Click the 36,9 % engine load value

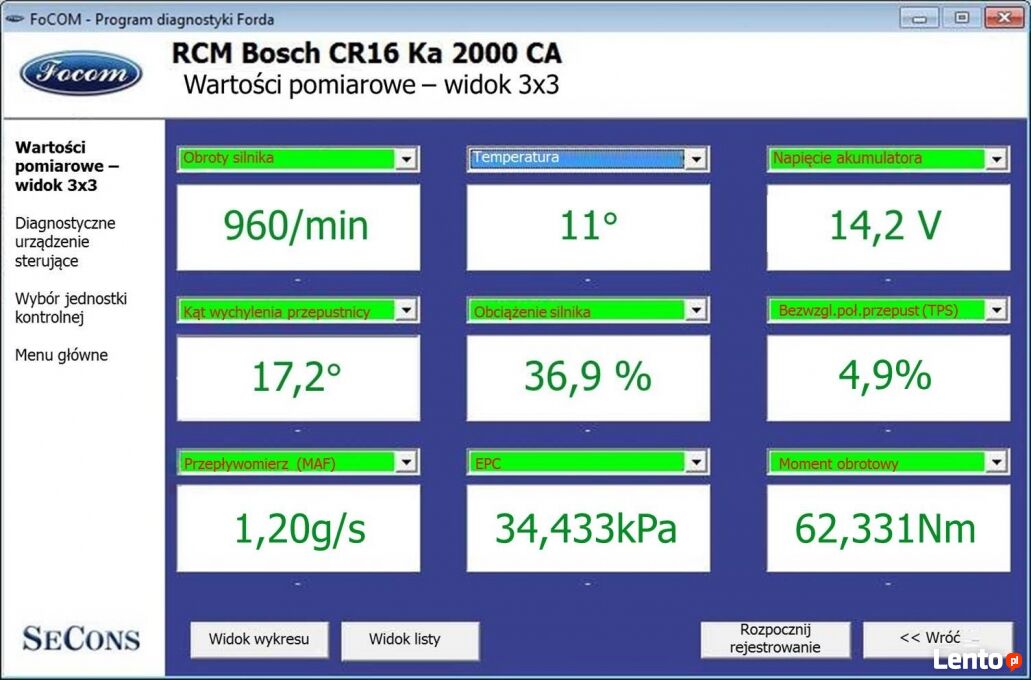[588, 378]
